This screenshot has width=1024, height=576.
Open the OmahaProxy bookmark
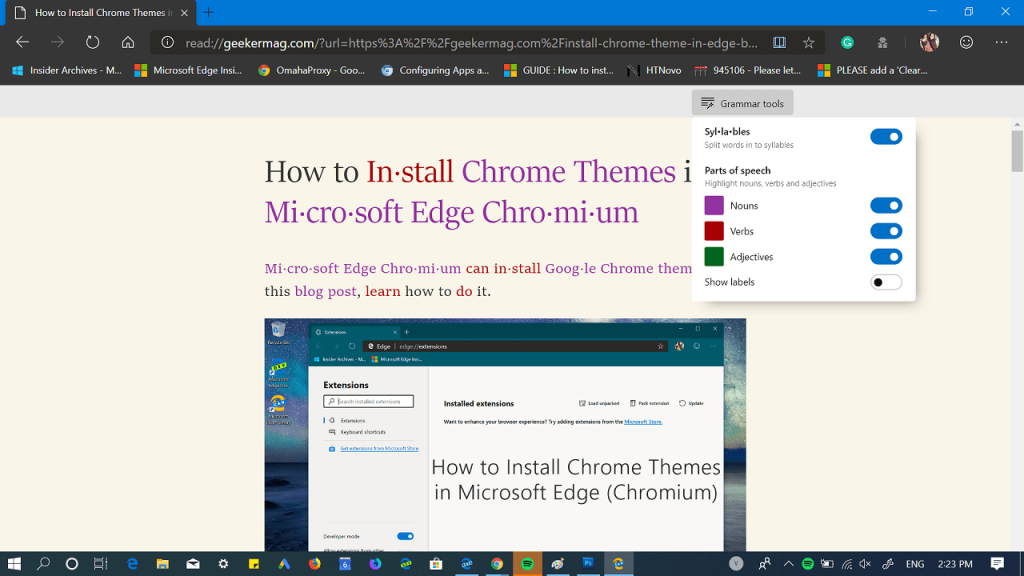click(312, 70)
